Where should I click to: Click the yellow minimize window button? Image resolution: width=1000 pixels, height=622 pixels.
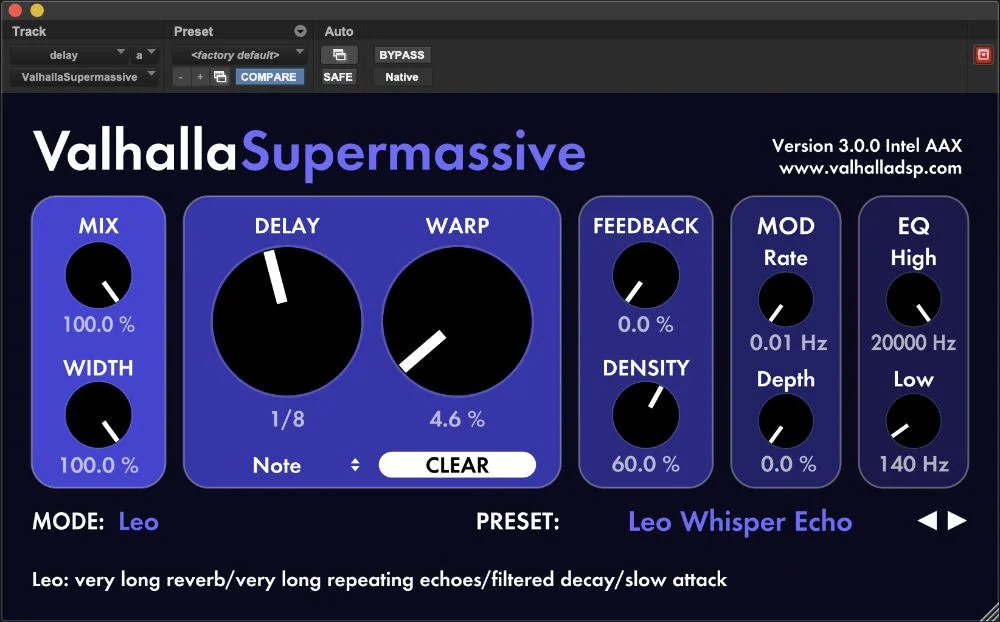tap(37, 10)
